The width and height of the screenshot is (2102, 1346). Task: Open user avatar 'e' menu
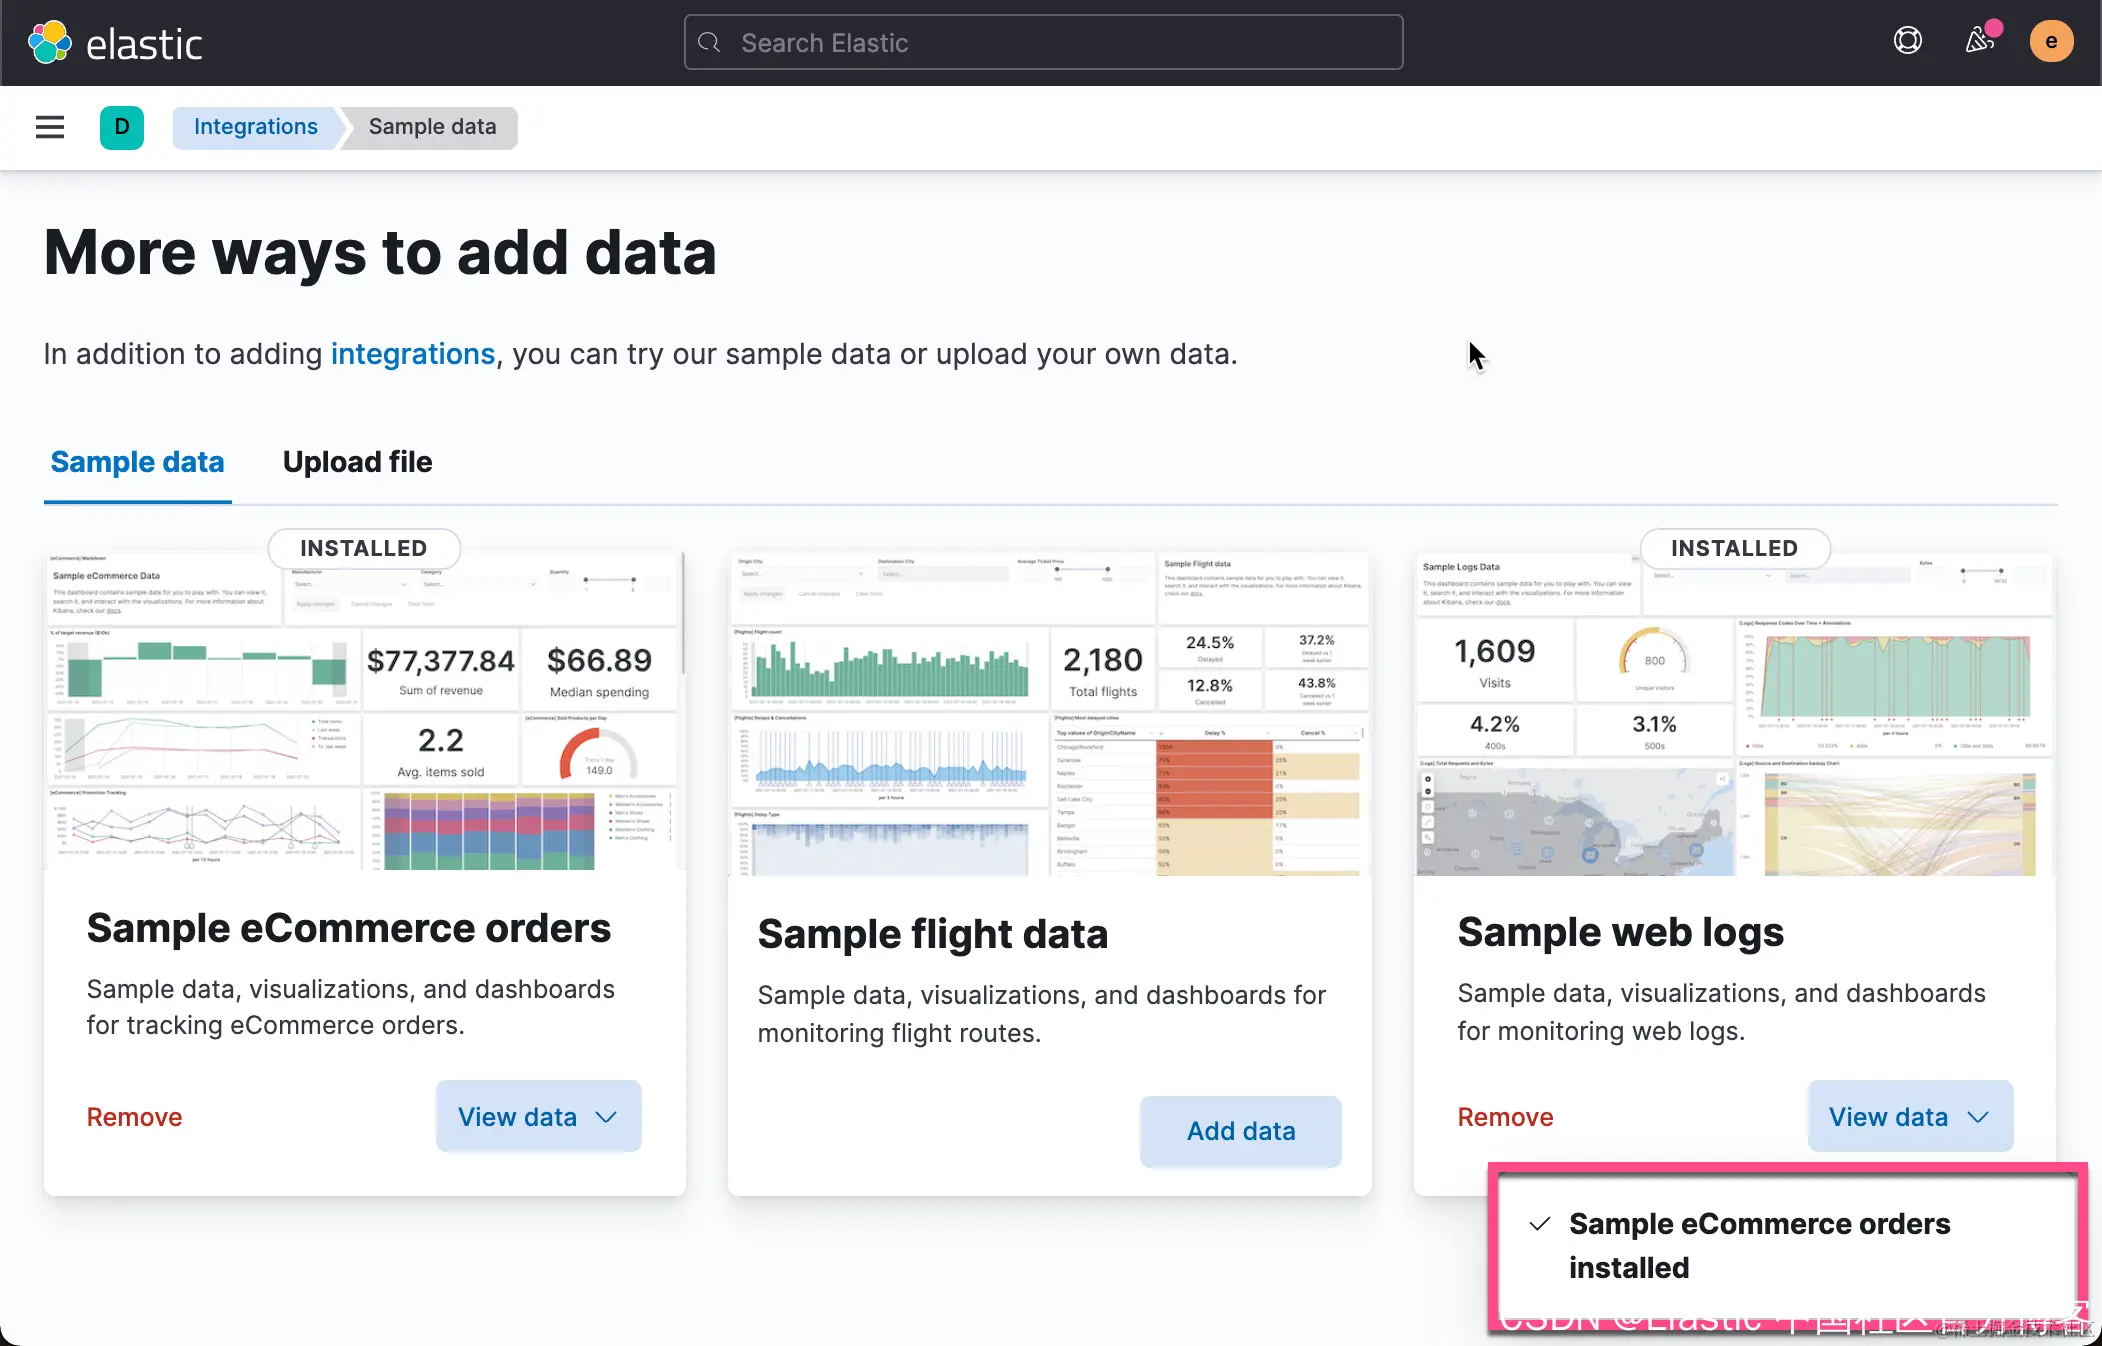2050,42
